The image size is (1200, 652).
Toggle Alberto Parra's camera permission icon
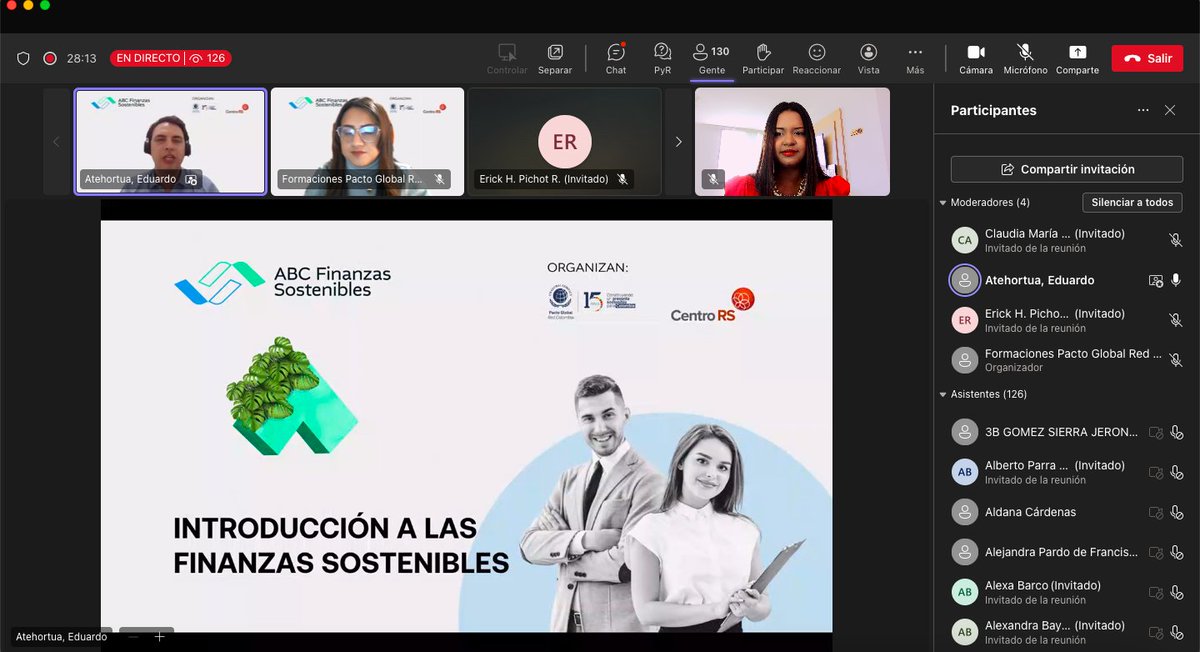click(x=1156, y=472)
